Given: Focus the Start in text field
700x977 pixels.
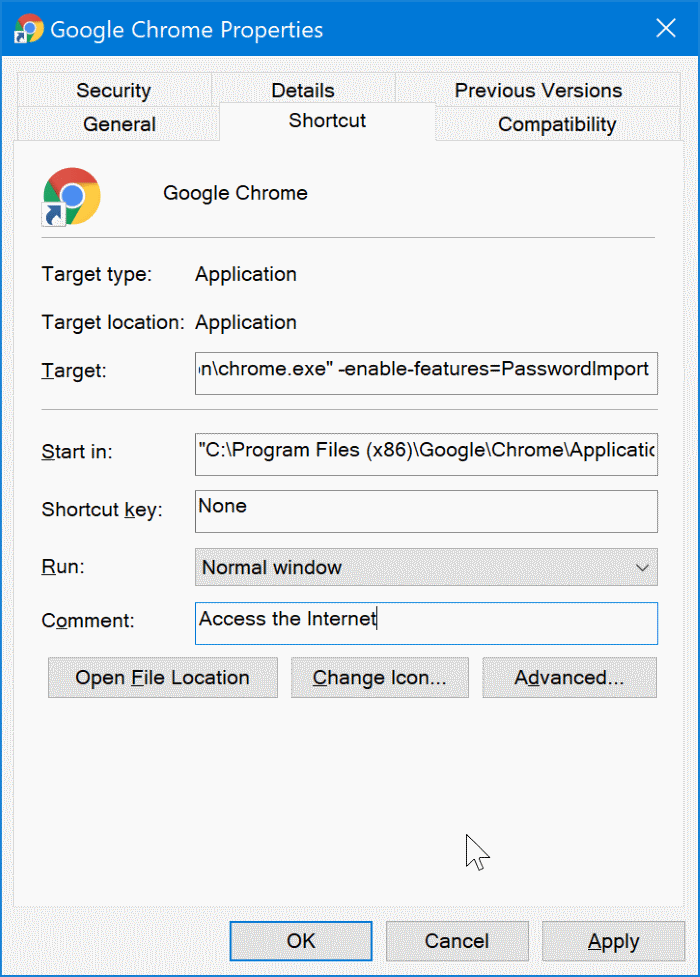Looking at the screenshot, I should pyautogui.click(x=426, y=452).
